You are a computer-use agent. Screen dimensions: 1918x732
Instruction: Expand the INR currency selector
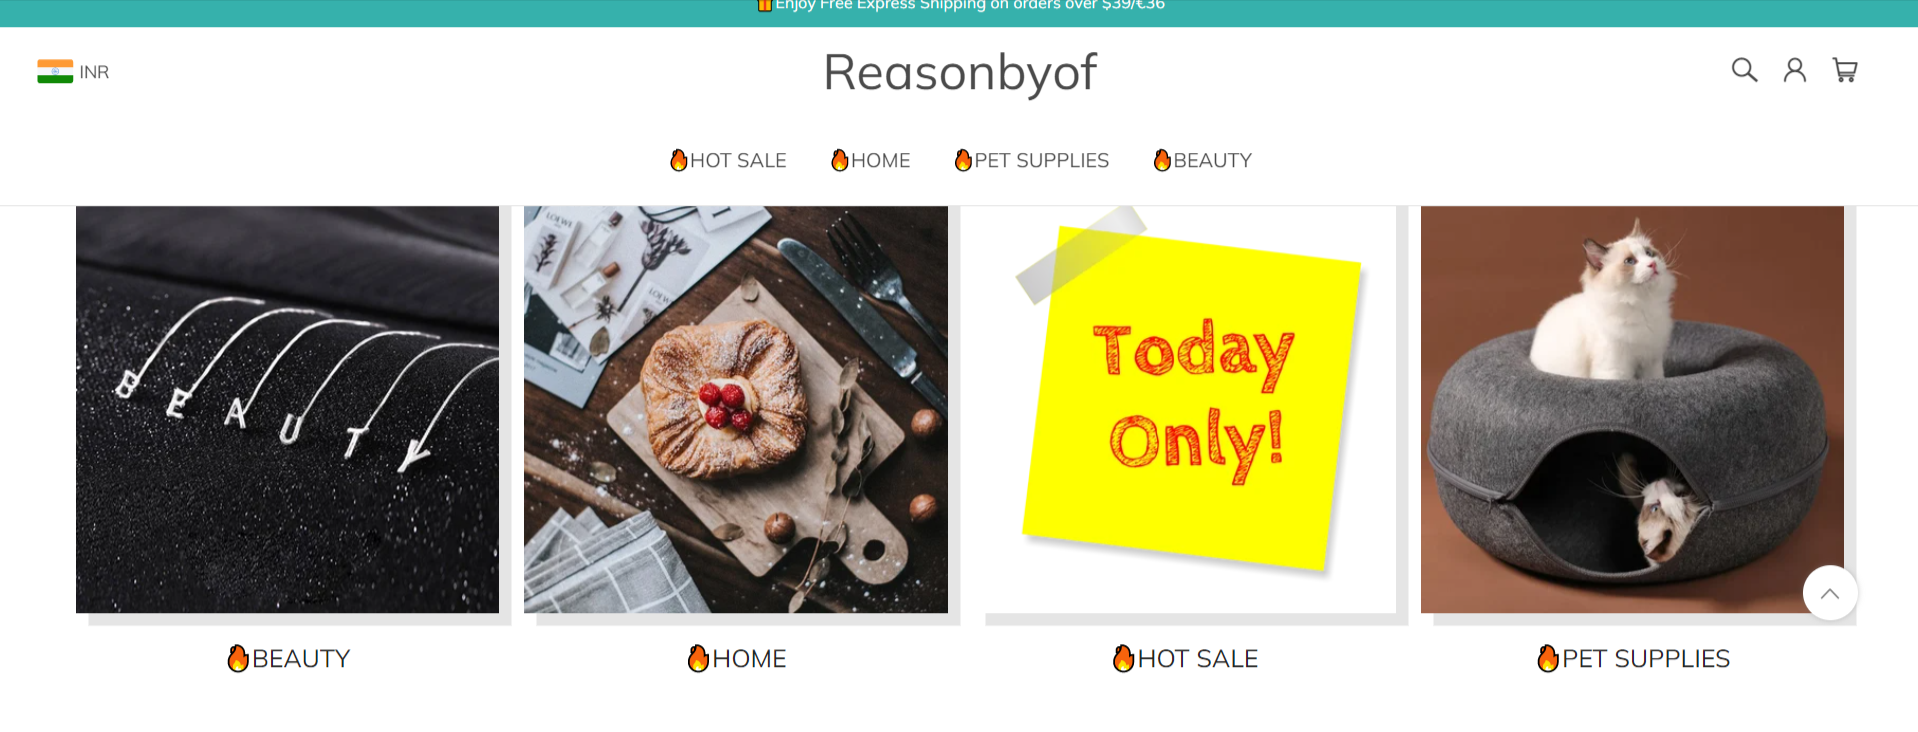[x=73, y=72]
